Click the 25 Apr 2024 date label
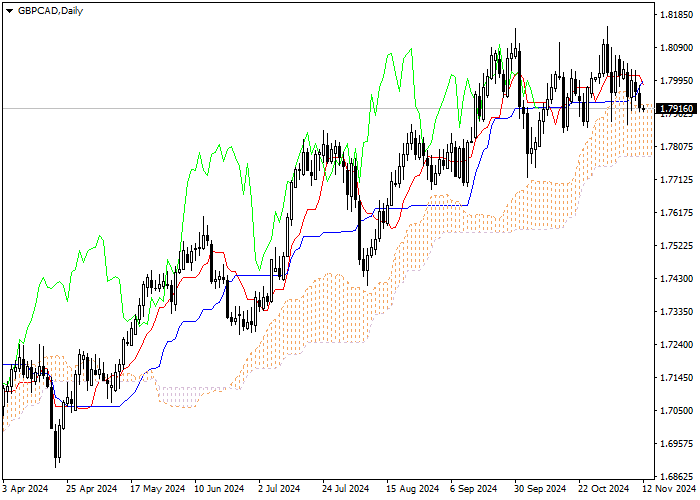The image size is (700, 500). [92, 489]
